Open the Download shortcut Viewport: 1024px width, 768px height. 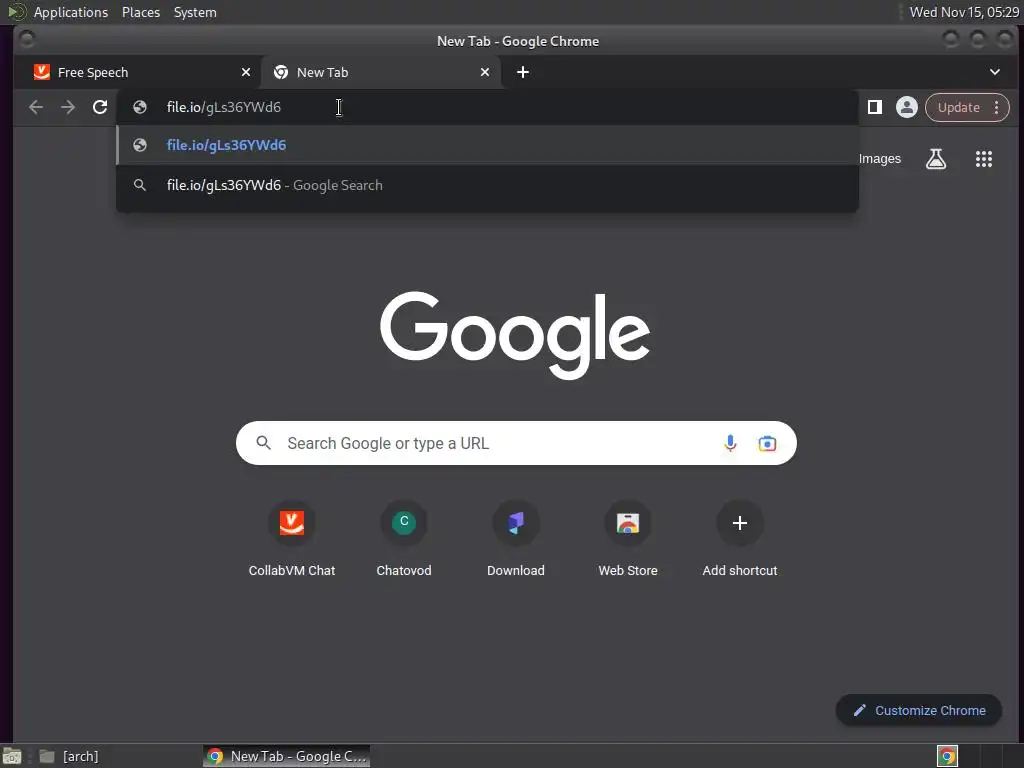[x=516, y=539]
